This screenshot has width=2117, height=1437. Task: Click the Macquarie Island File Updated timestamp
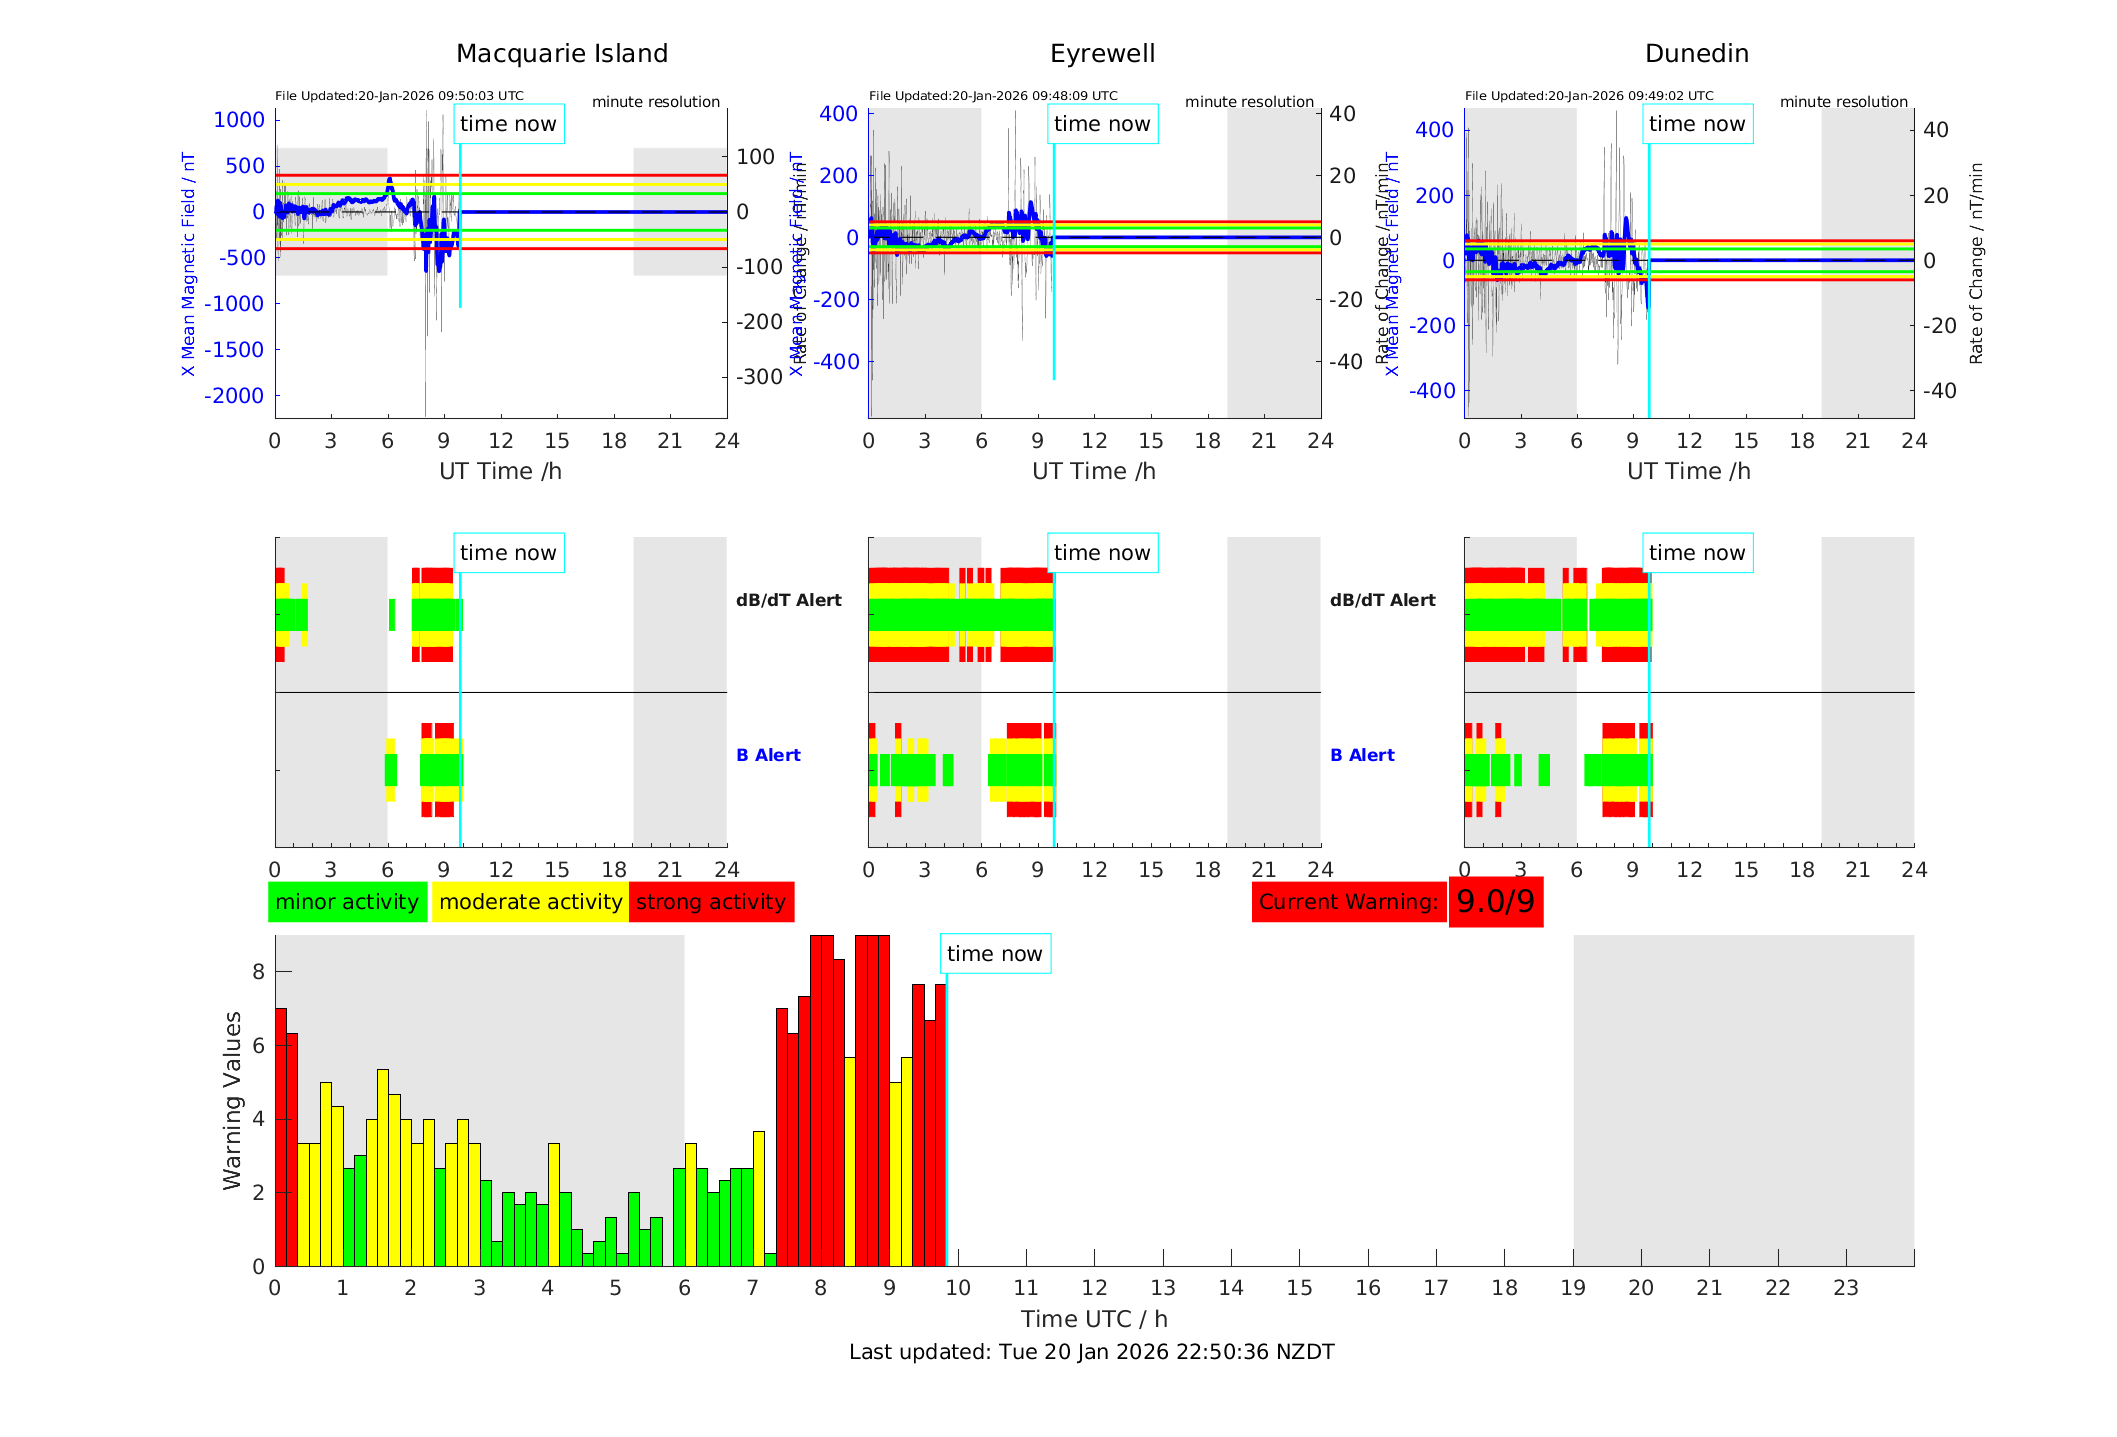coord(399,96)
